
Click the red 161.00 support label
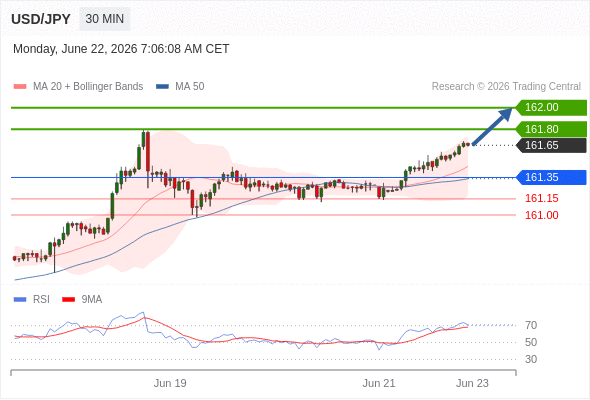coord(541,215)
